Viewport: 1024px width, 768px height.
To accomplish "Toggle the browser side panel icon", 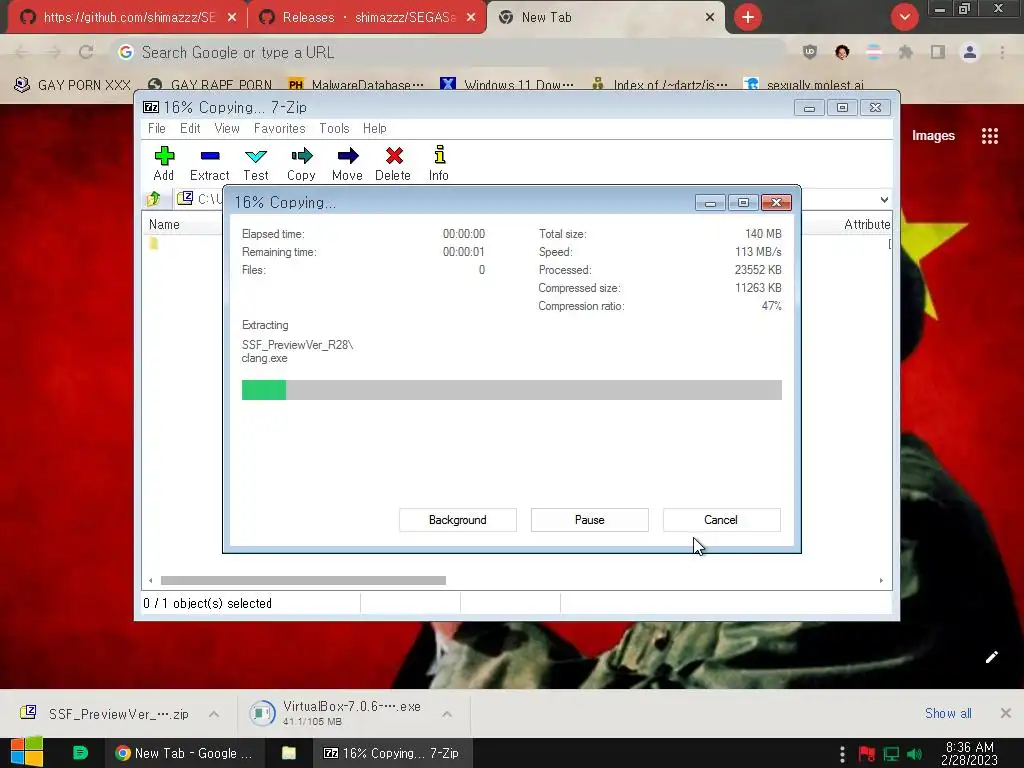I will pyautogui.click(x=938, y=52).
